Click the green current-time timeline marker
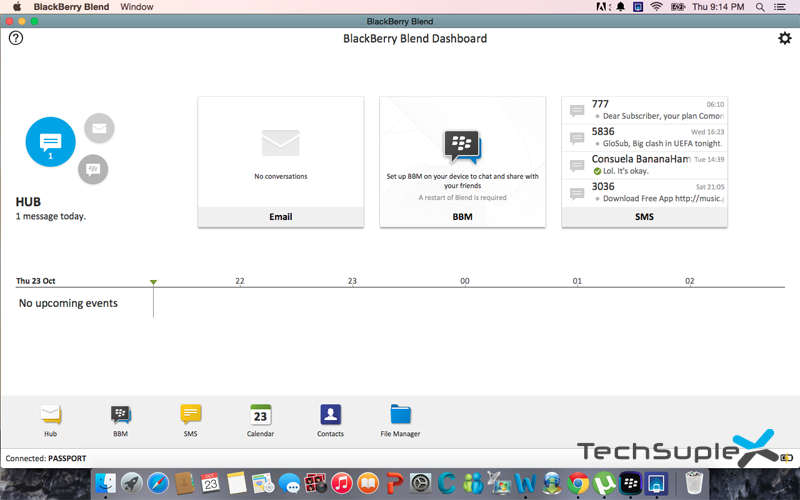The height and width of the screenshot is (500, 800). 153,283
